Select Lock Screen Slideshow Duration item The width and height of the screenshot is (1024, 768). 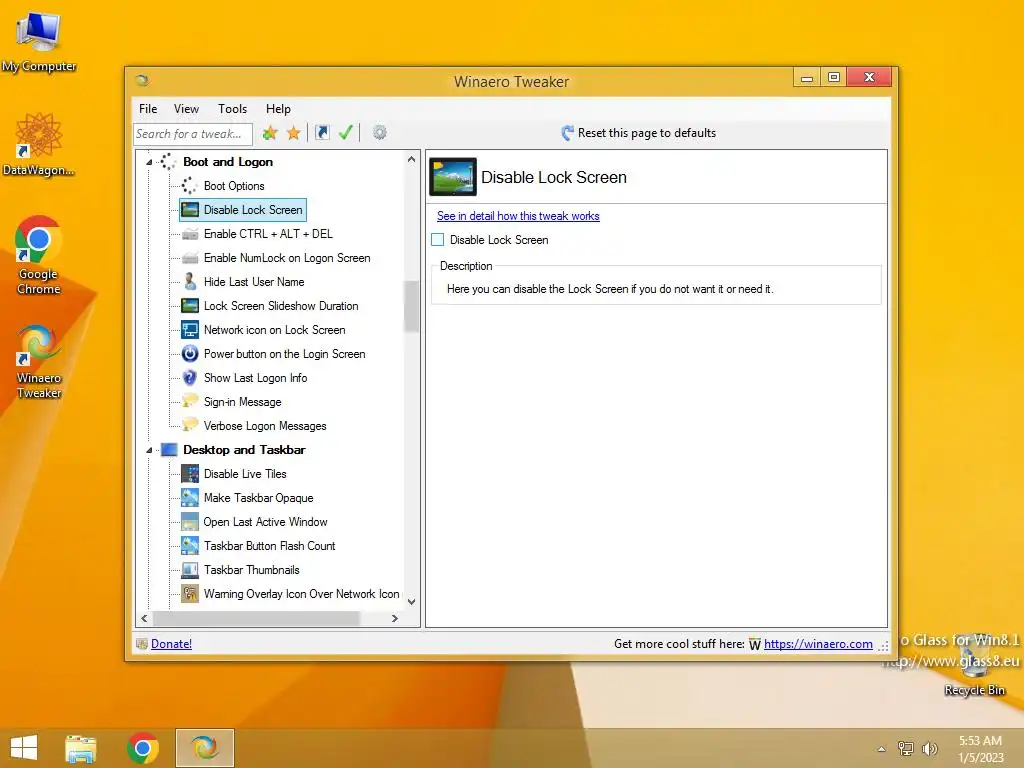(x=281, y=306)
